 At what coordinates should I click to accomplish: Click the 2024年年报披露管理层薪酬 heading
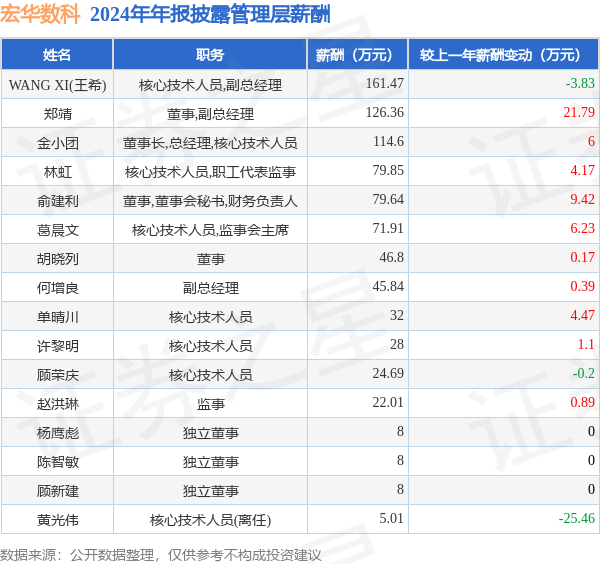(210, 15)
